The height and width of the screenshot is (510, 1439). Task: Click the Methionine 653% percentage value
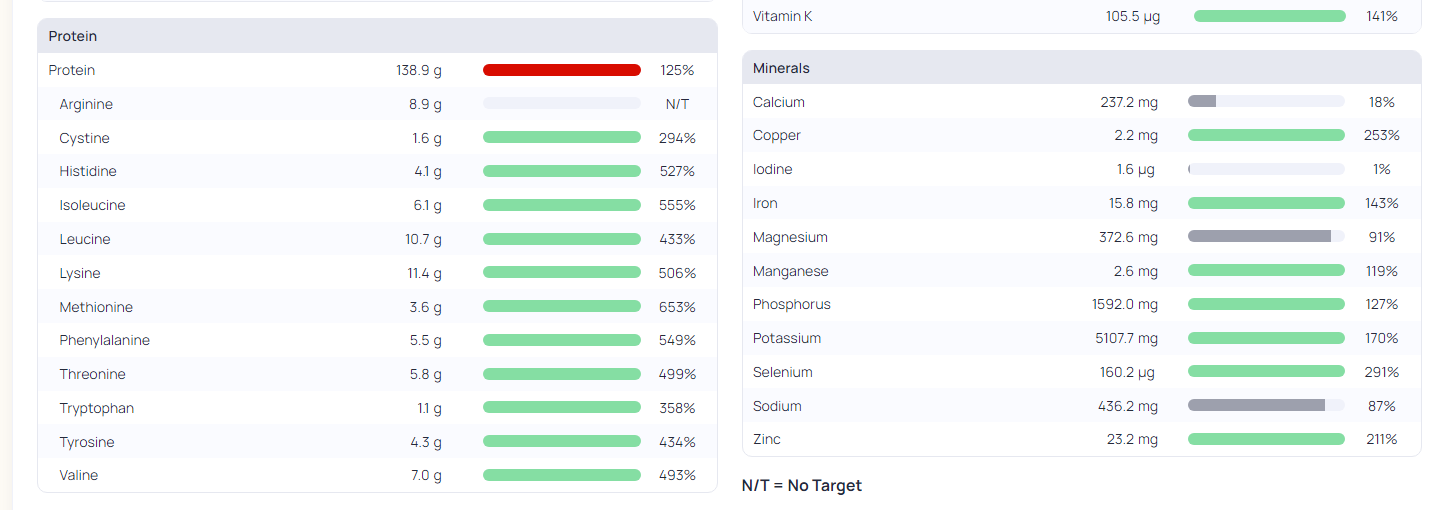(x=677, y=307)
